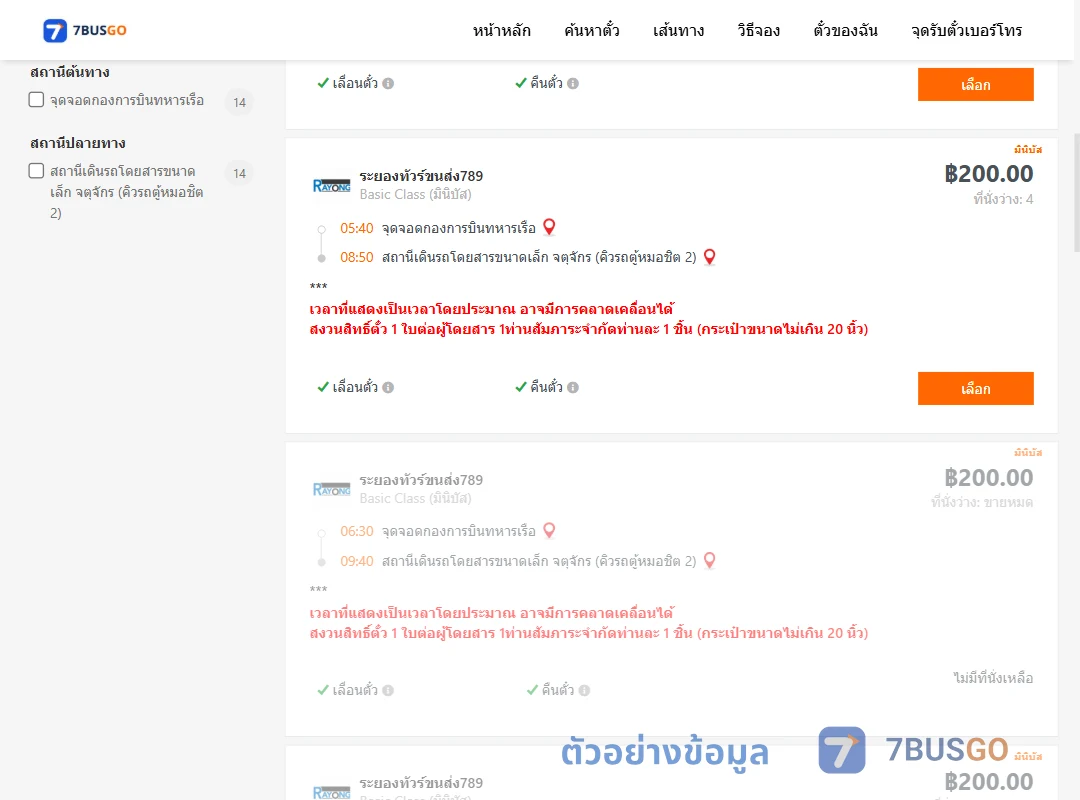Click the 05:40 departure time
1080x800 pixels.
click(x=357, y=228)
